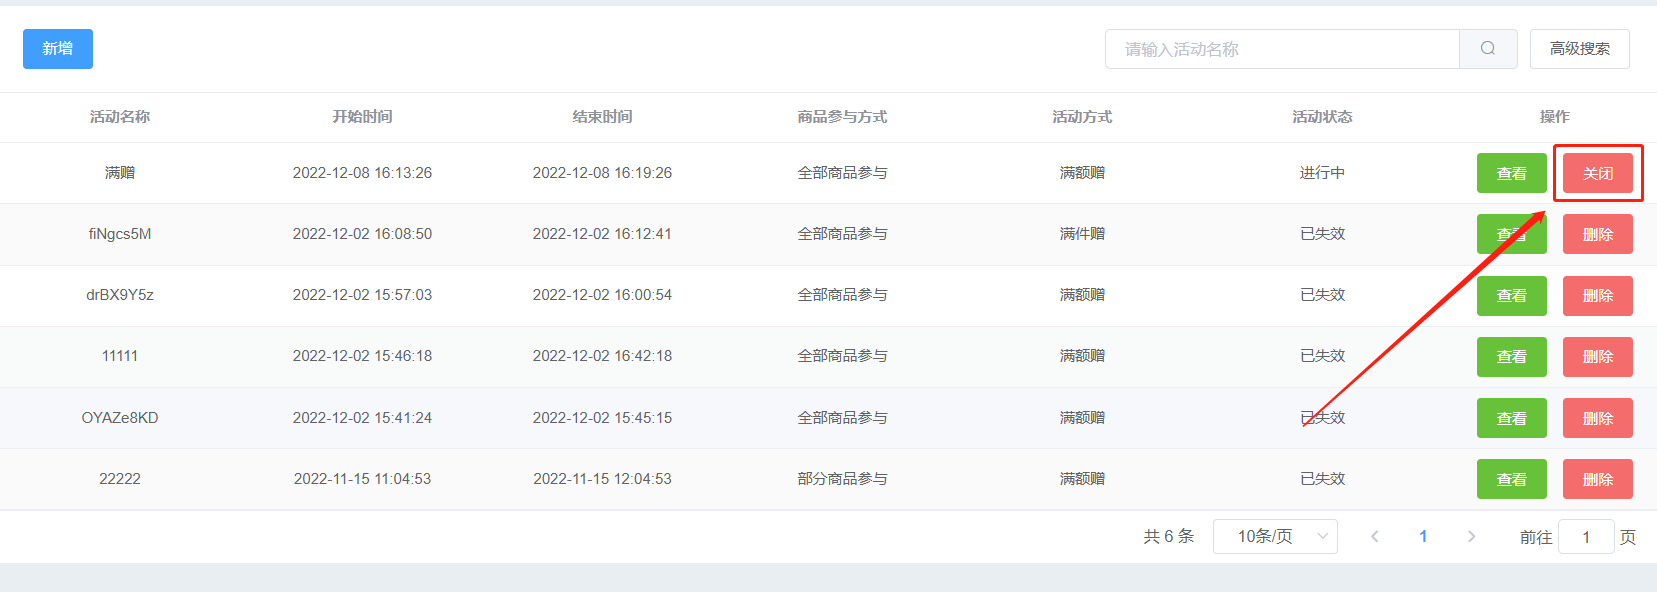
Task: Focus the 请输入活动名称 search field
Action: (x=1282, y=49)
